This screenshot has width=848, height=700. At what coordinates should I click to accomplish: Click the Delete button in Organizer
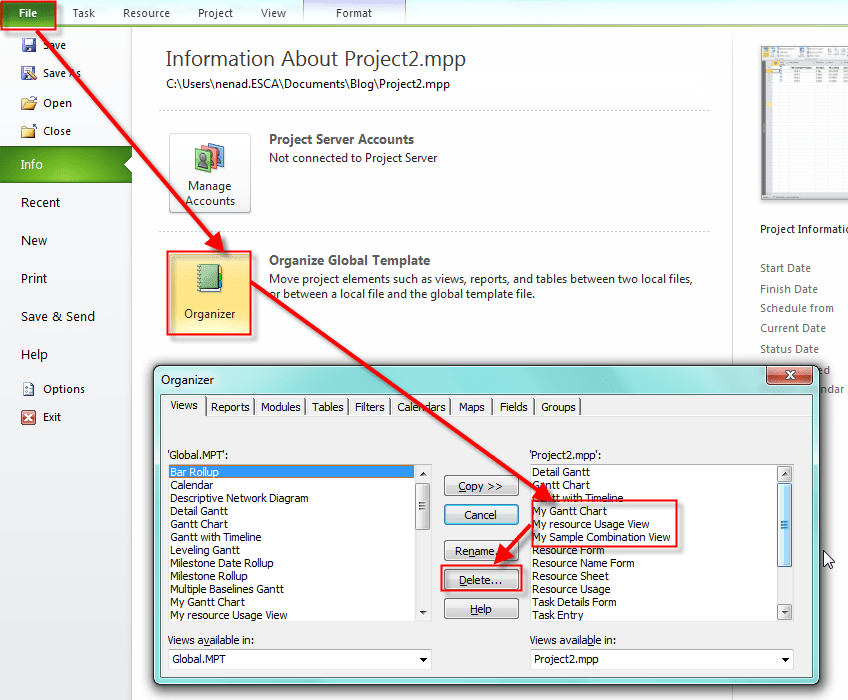click(481, 579)
